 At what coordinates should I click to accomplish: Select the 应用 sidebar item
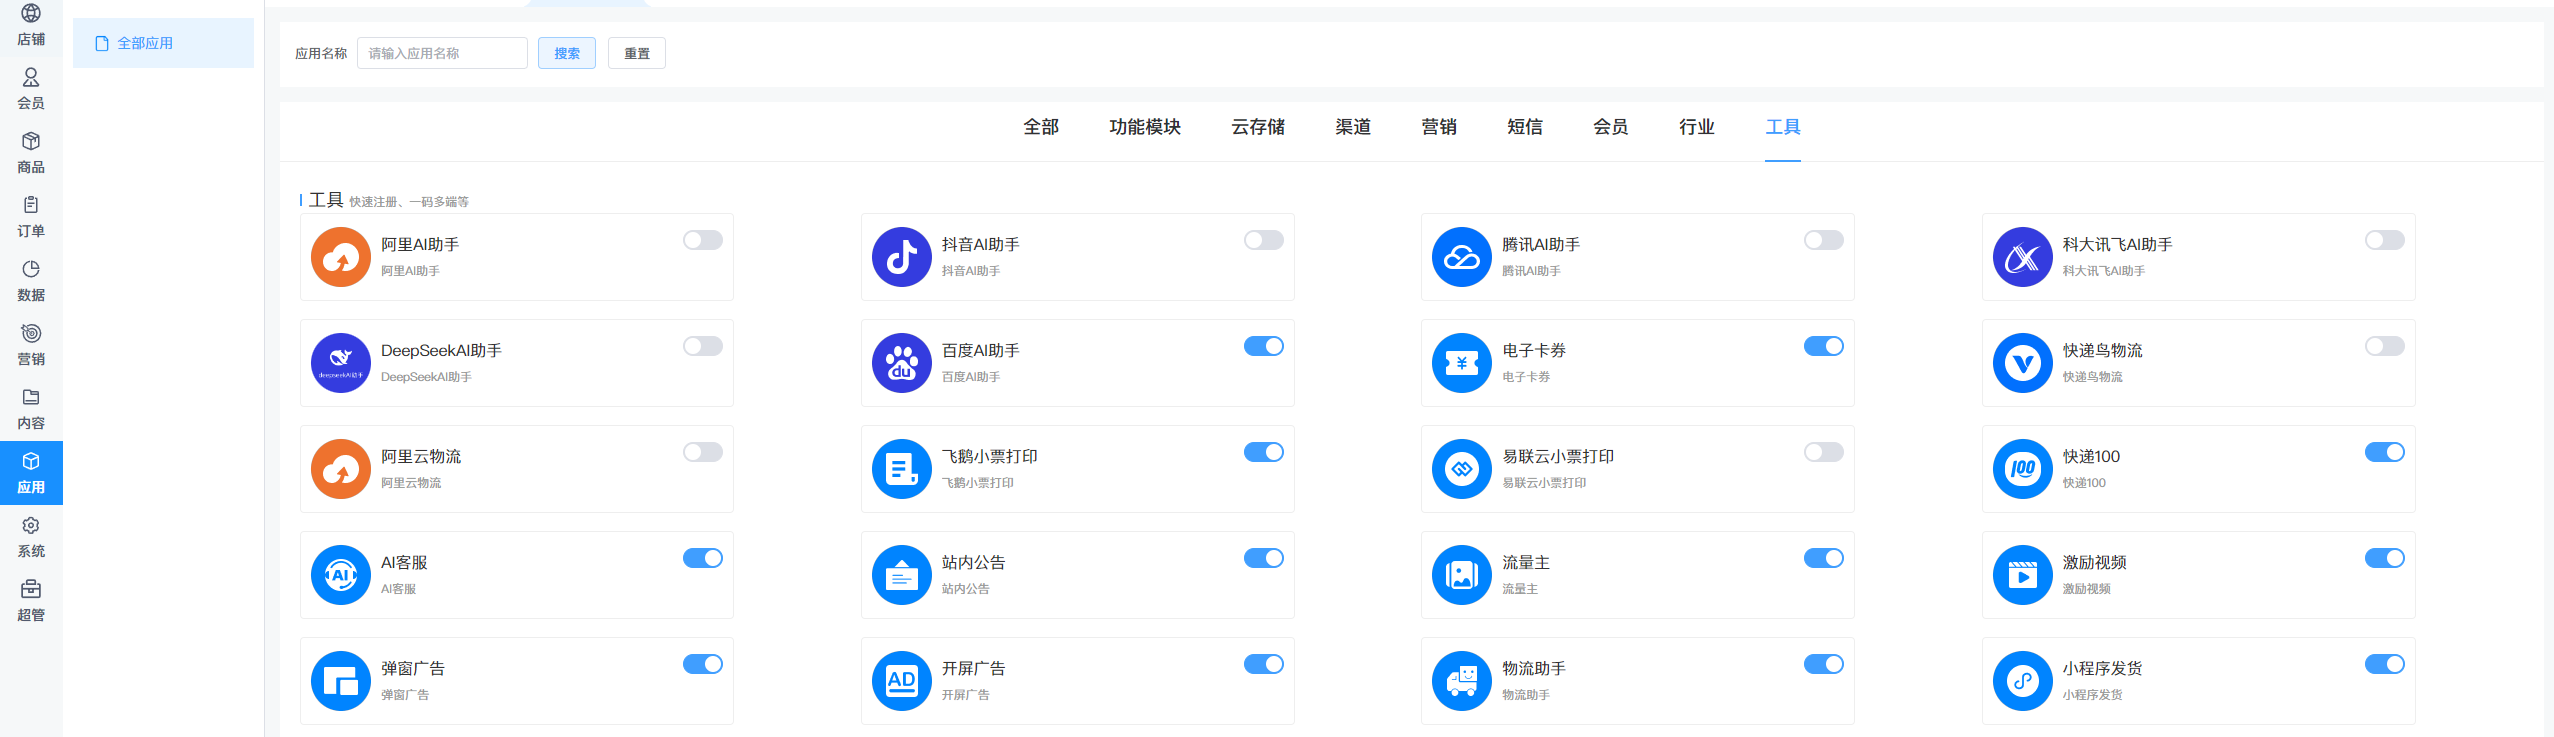[x=31, y=473]
